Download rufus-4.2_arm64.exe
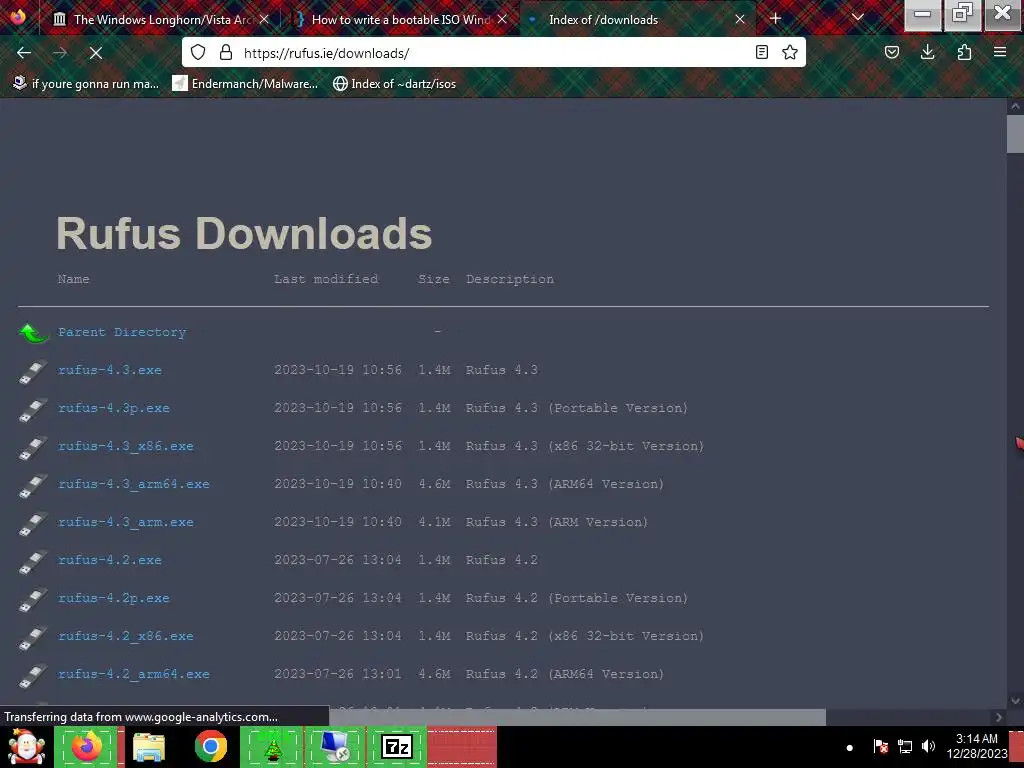 coord(134,674)
